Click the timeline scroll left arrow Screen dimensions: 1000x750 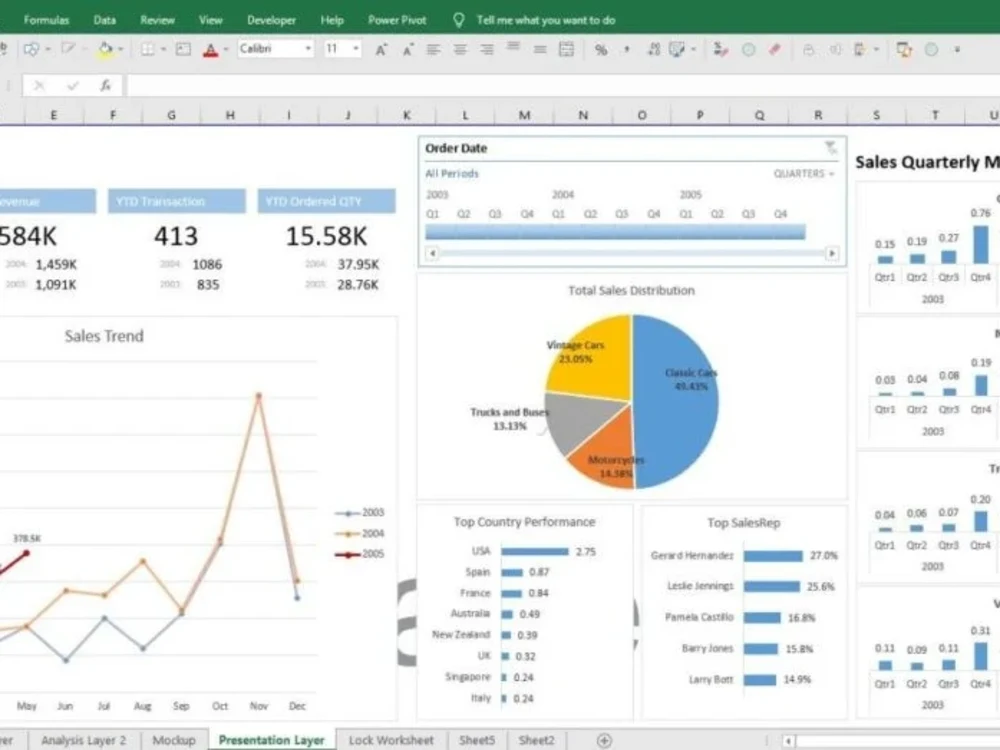click(432, 253)
